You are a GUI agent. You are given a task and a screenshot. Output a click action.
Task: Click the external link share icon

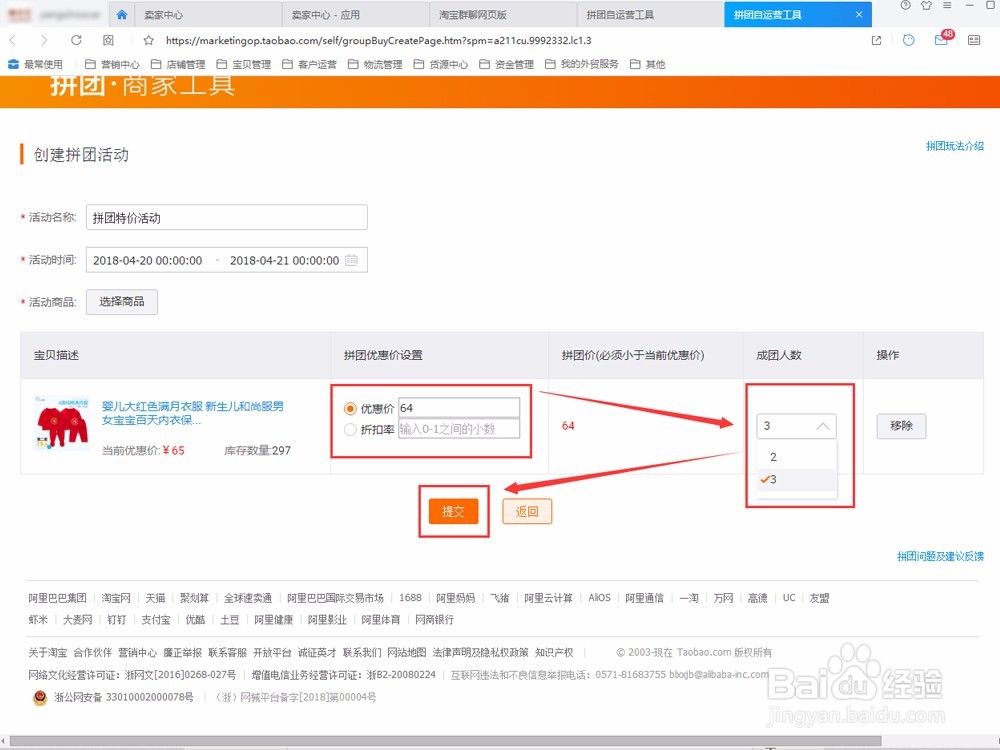(877, 40)
